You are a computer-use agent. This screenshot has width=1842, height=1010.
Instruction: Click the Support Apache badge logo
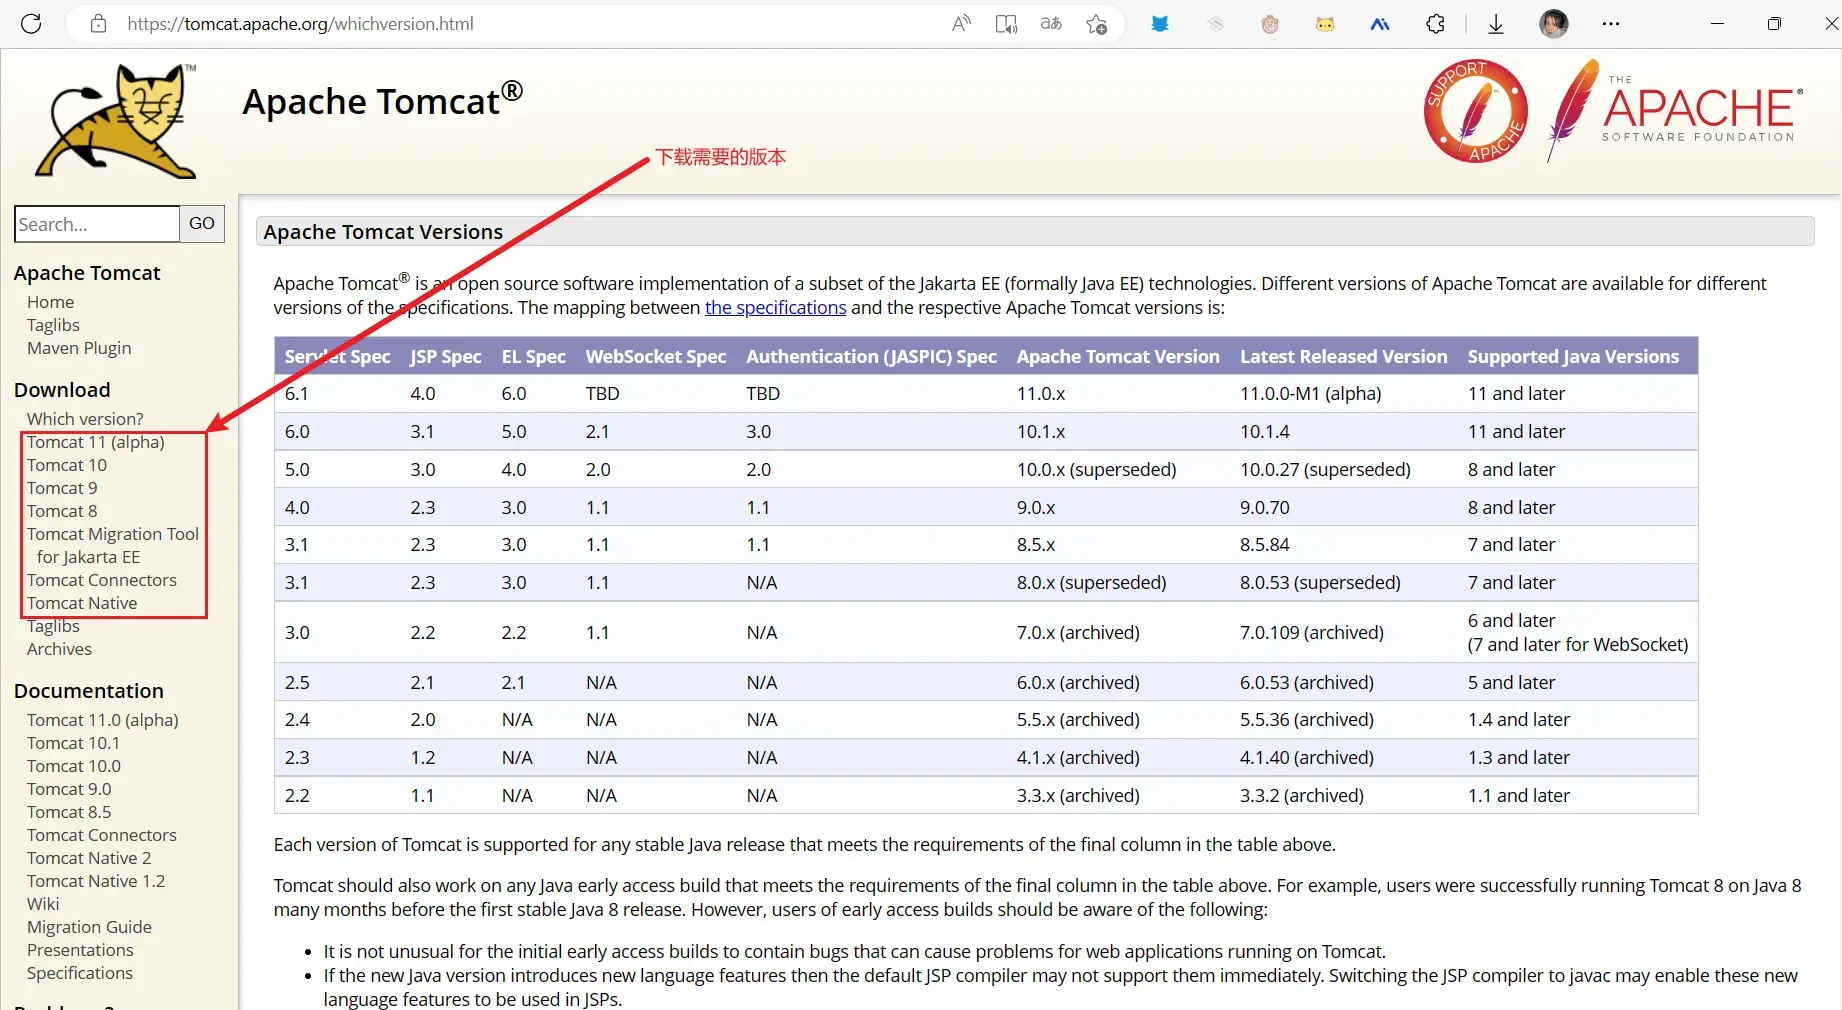pyautogui.click(x=1475, y=110)
